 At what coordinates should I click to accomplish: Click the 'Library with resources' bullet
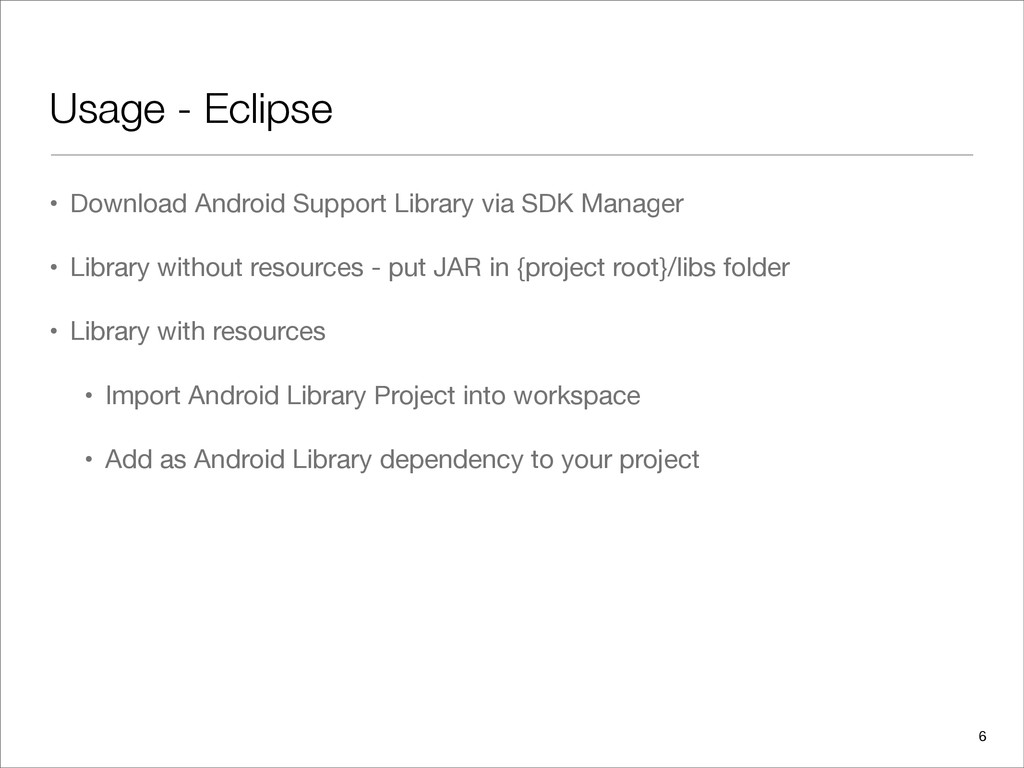click(x=197, y=332)
